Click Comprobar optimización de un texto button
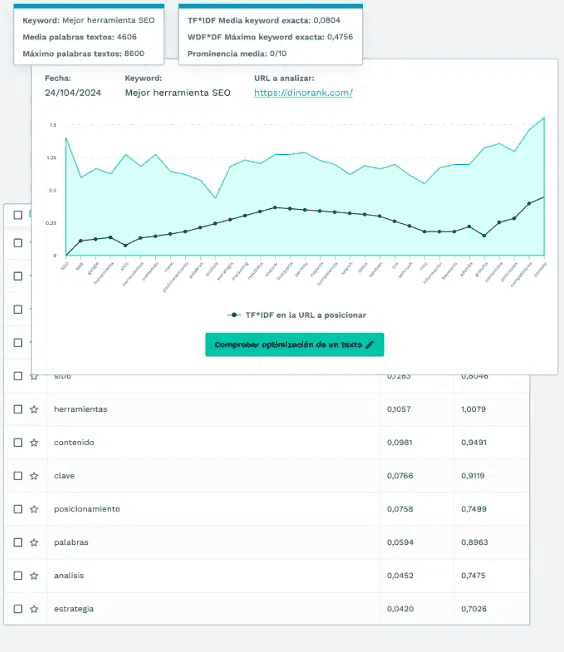Image resolution: width=564 pixels, height=652 pixels. 294,345
